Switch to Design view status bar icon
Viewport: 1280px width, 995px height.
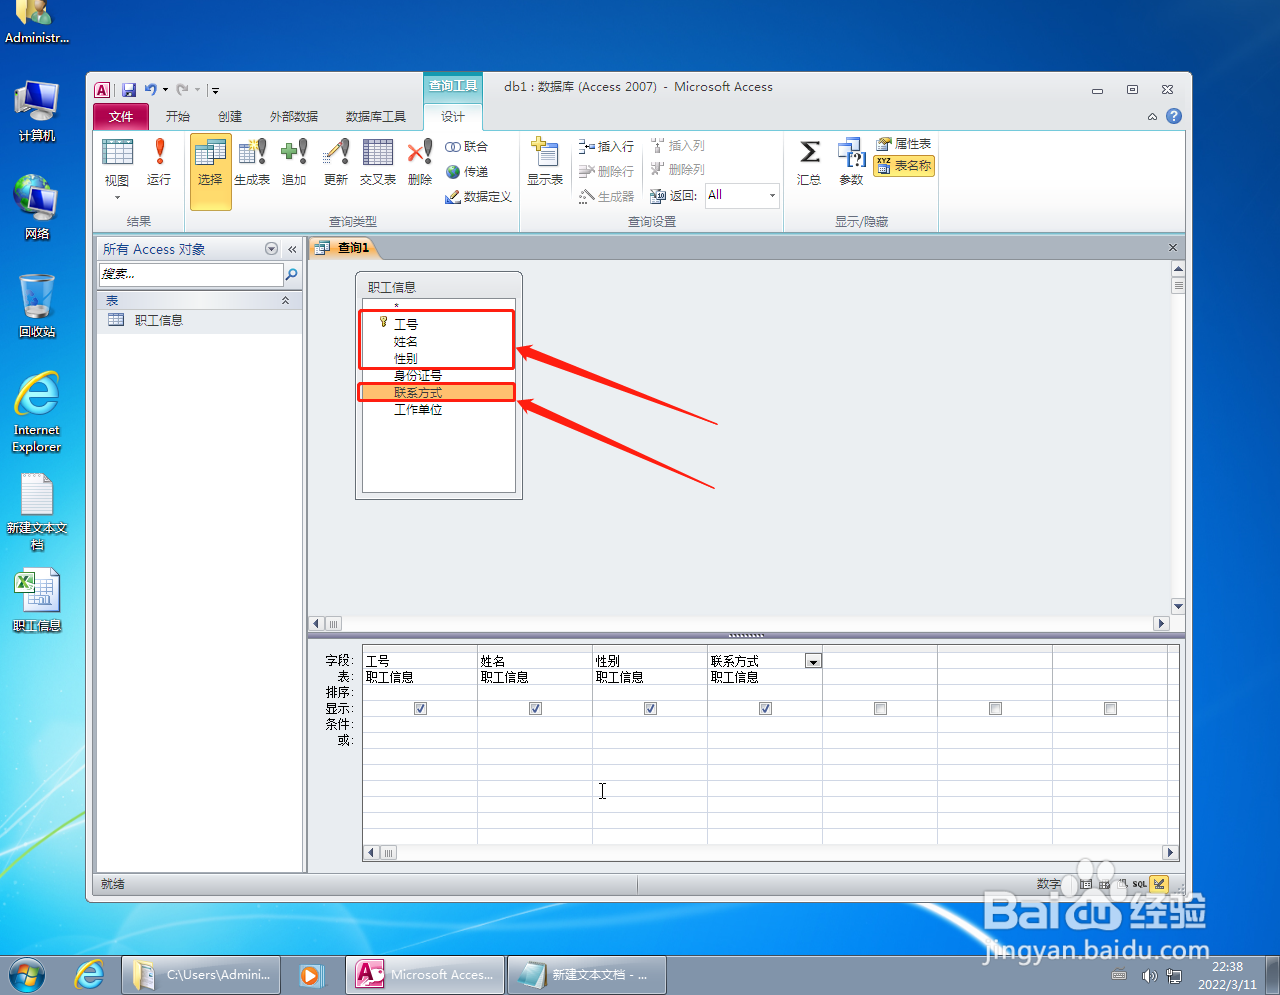tap(1159, 884)
